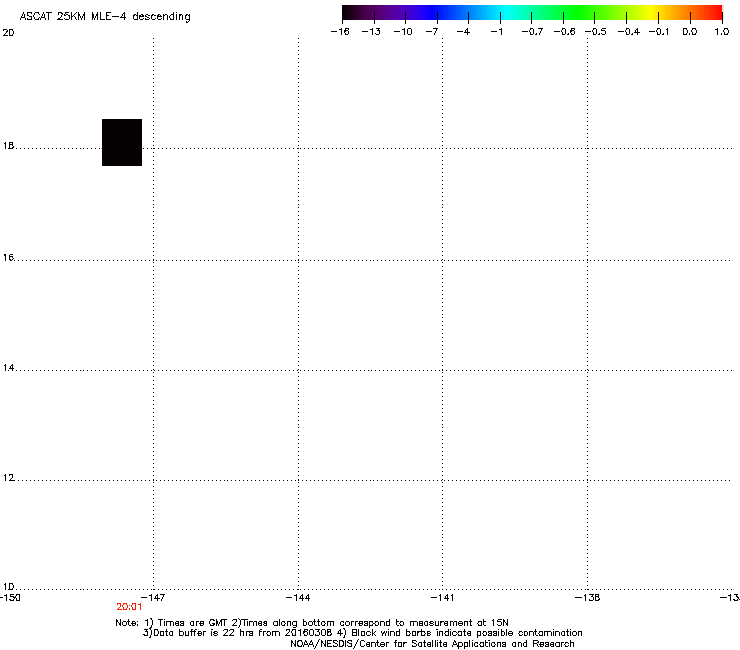The image size is (740, 650).
Task: Click the -10 color scale label
Action: pos(403,32)
